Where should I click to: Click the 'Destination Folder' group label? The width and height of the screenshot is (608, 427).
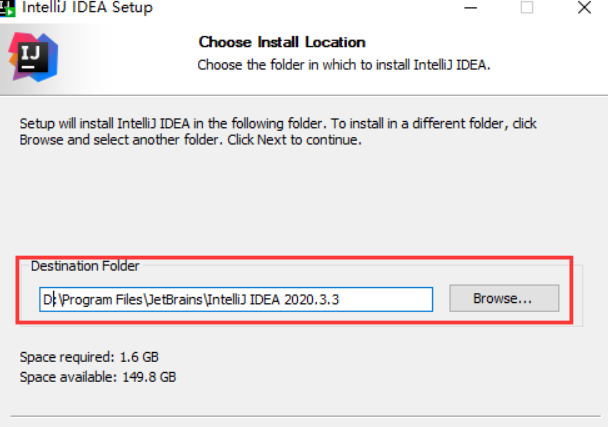coord(85,266)
